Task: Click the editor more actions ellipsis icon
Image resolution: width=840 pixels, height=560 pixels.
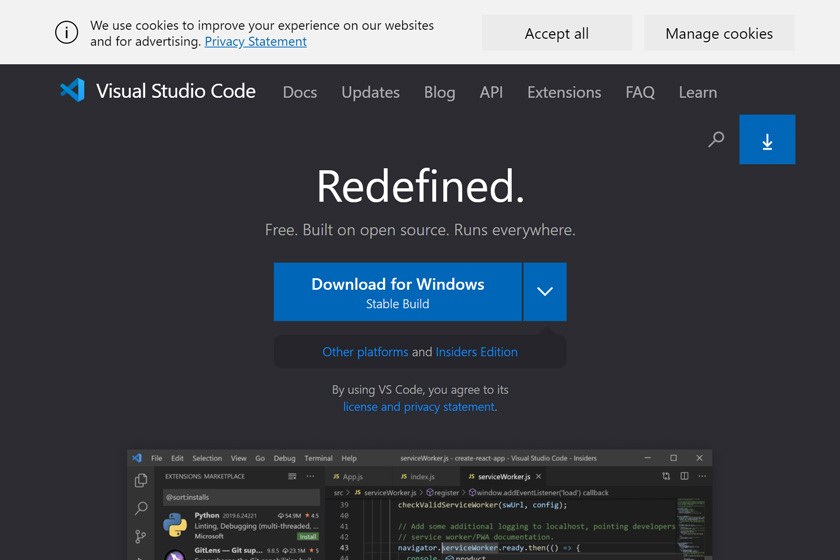Action: (702, 476)
